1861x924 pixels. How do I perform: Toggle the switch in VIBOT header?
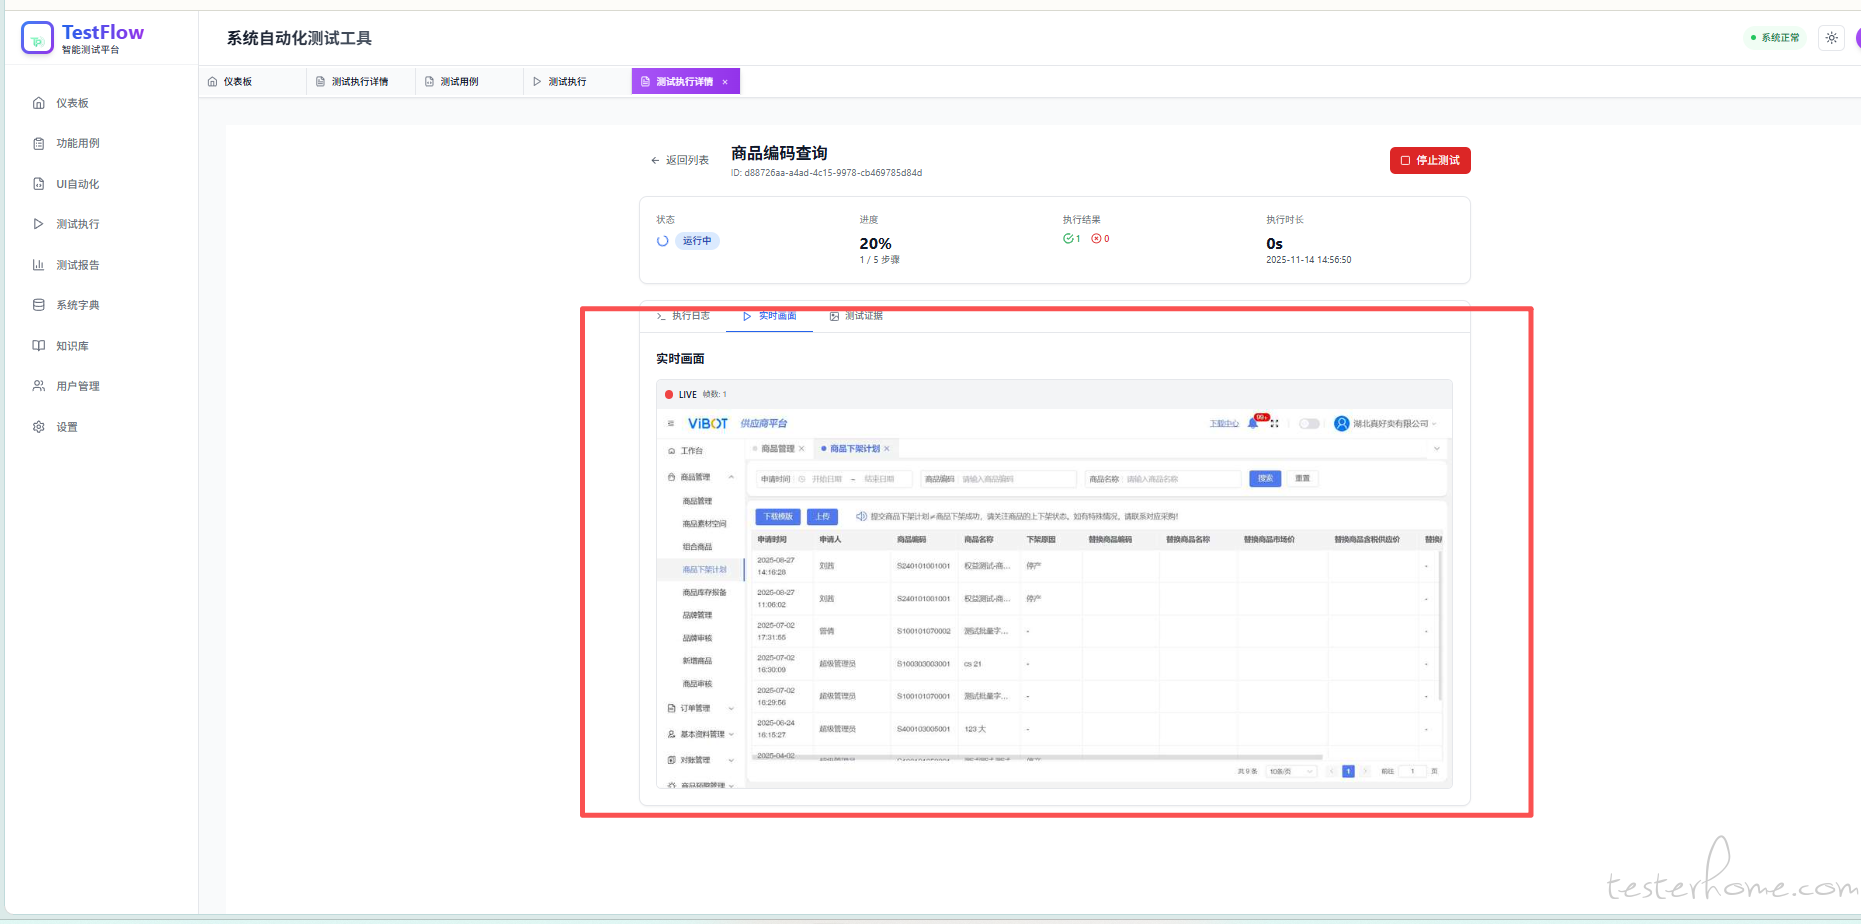[1308, 424]
